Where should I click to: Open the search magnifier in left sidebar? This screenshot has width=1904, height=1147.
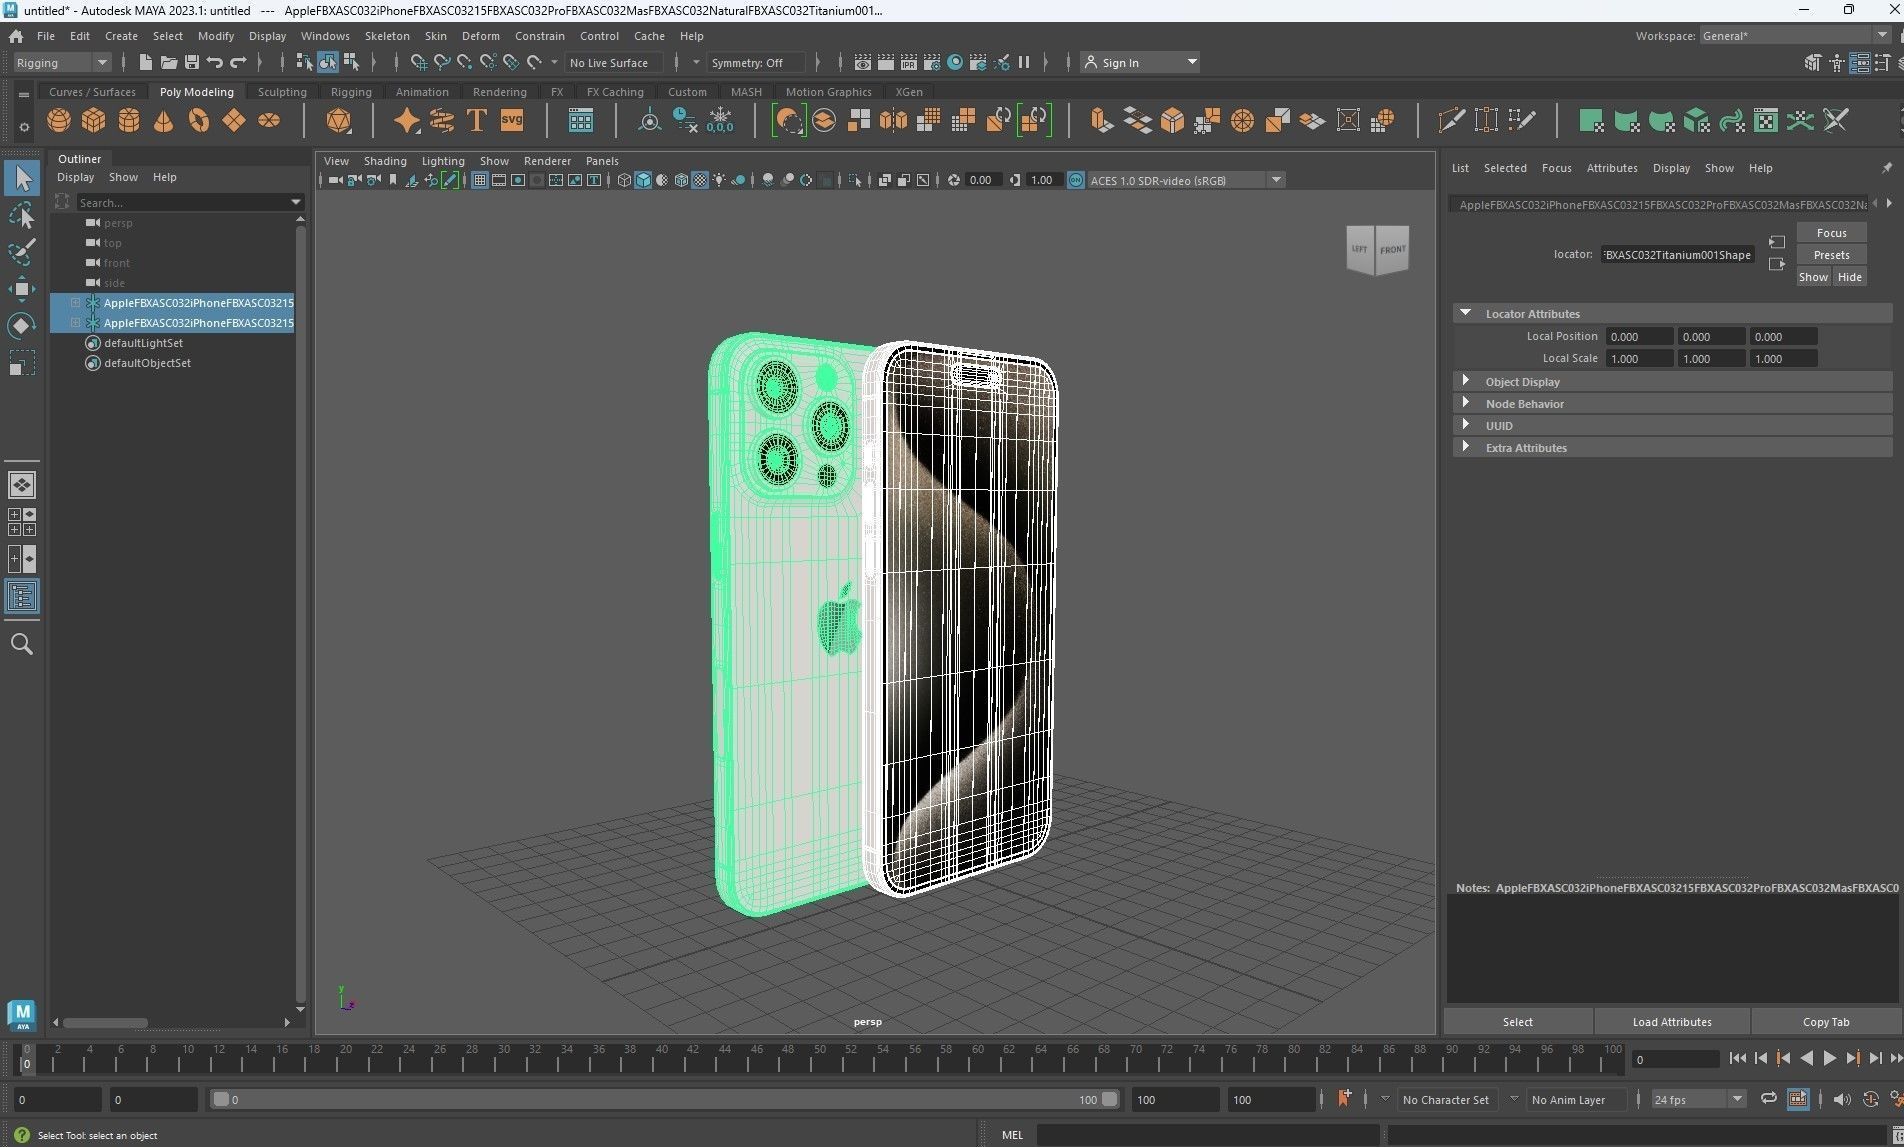pyautogui.click(x=22, y=644)
